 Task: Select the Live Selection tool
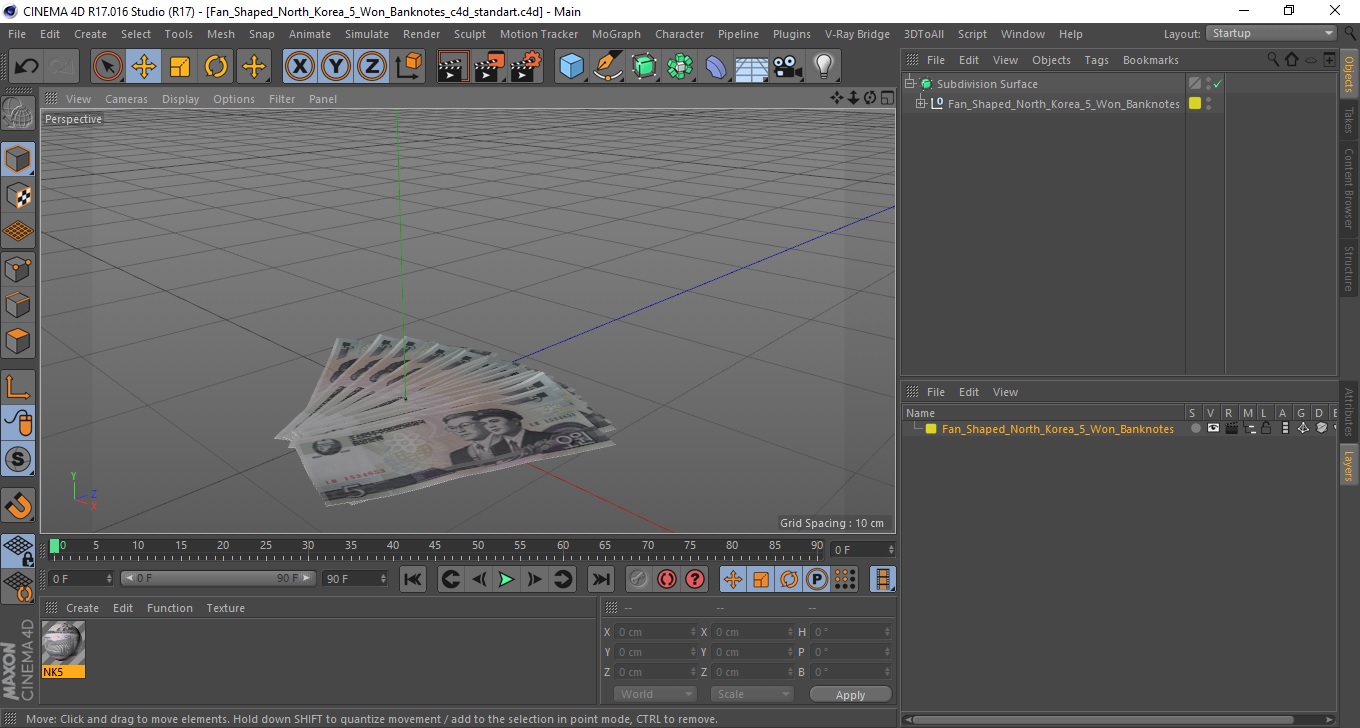pyautogui.click(x=108, y=67)
